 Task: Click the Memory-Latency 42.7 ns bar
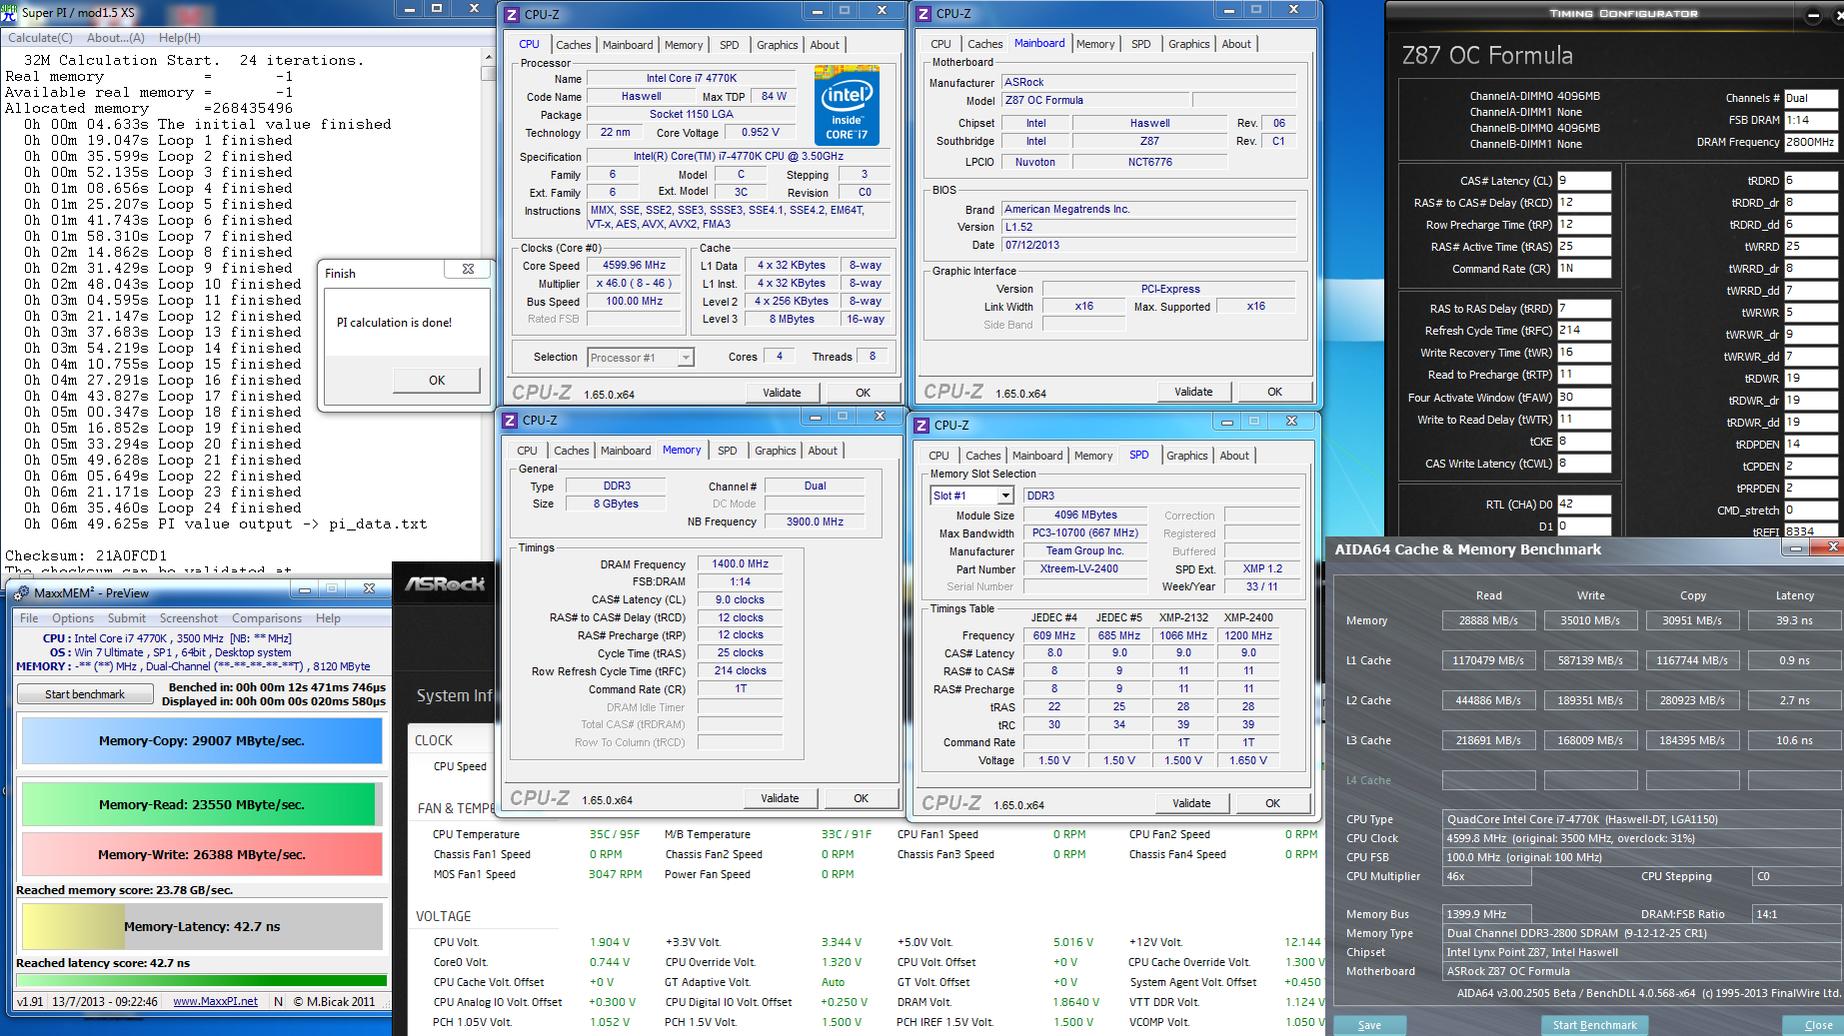click(x=202, y=926)
